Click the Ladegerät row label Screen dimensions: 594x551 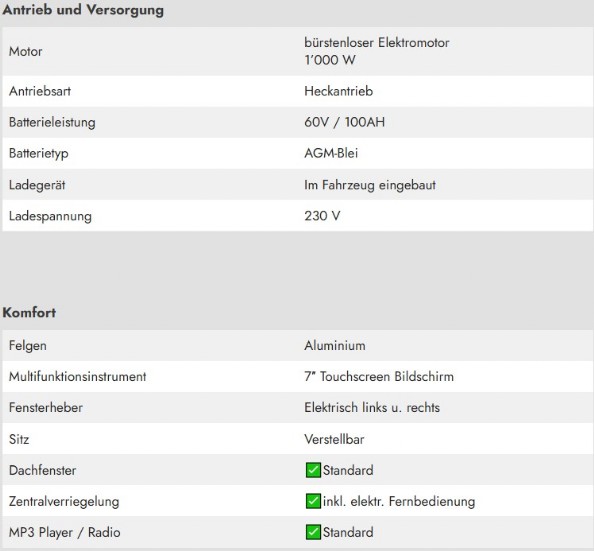[x=37, y=185]
